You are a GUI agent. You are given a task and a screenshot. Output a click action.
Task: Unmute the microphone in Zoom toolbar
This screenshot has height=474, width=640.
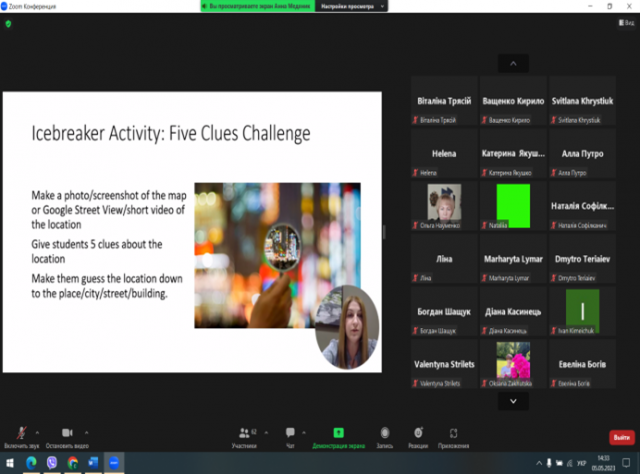[x=20, y=433]
